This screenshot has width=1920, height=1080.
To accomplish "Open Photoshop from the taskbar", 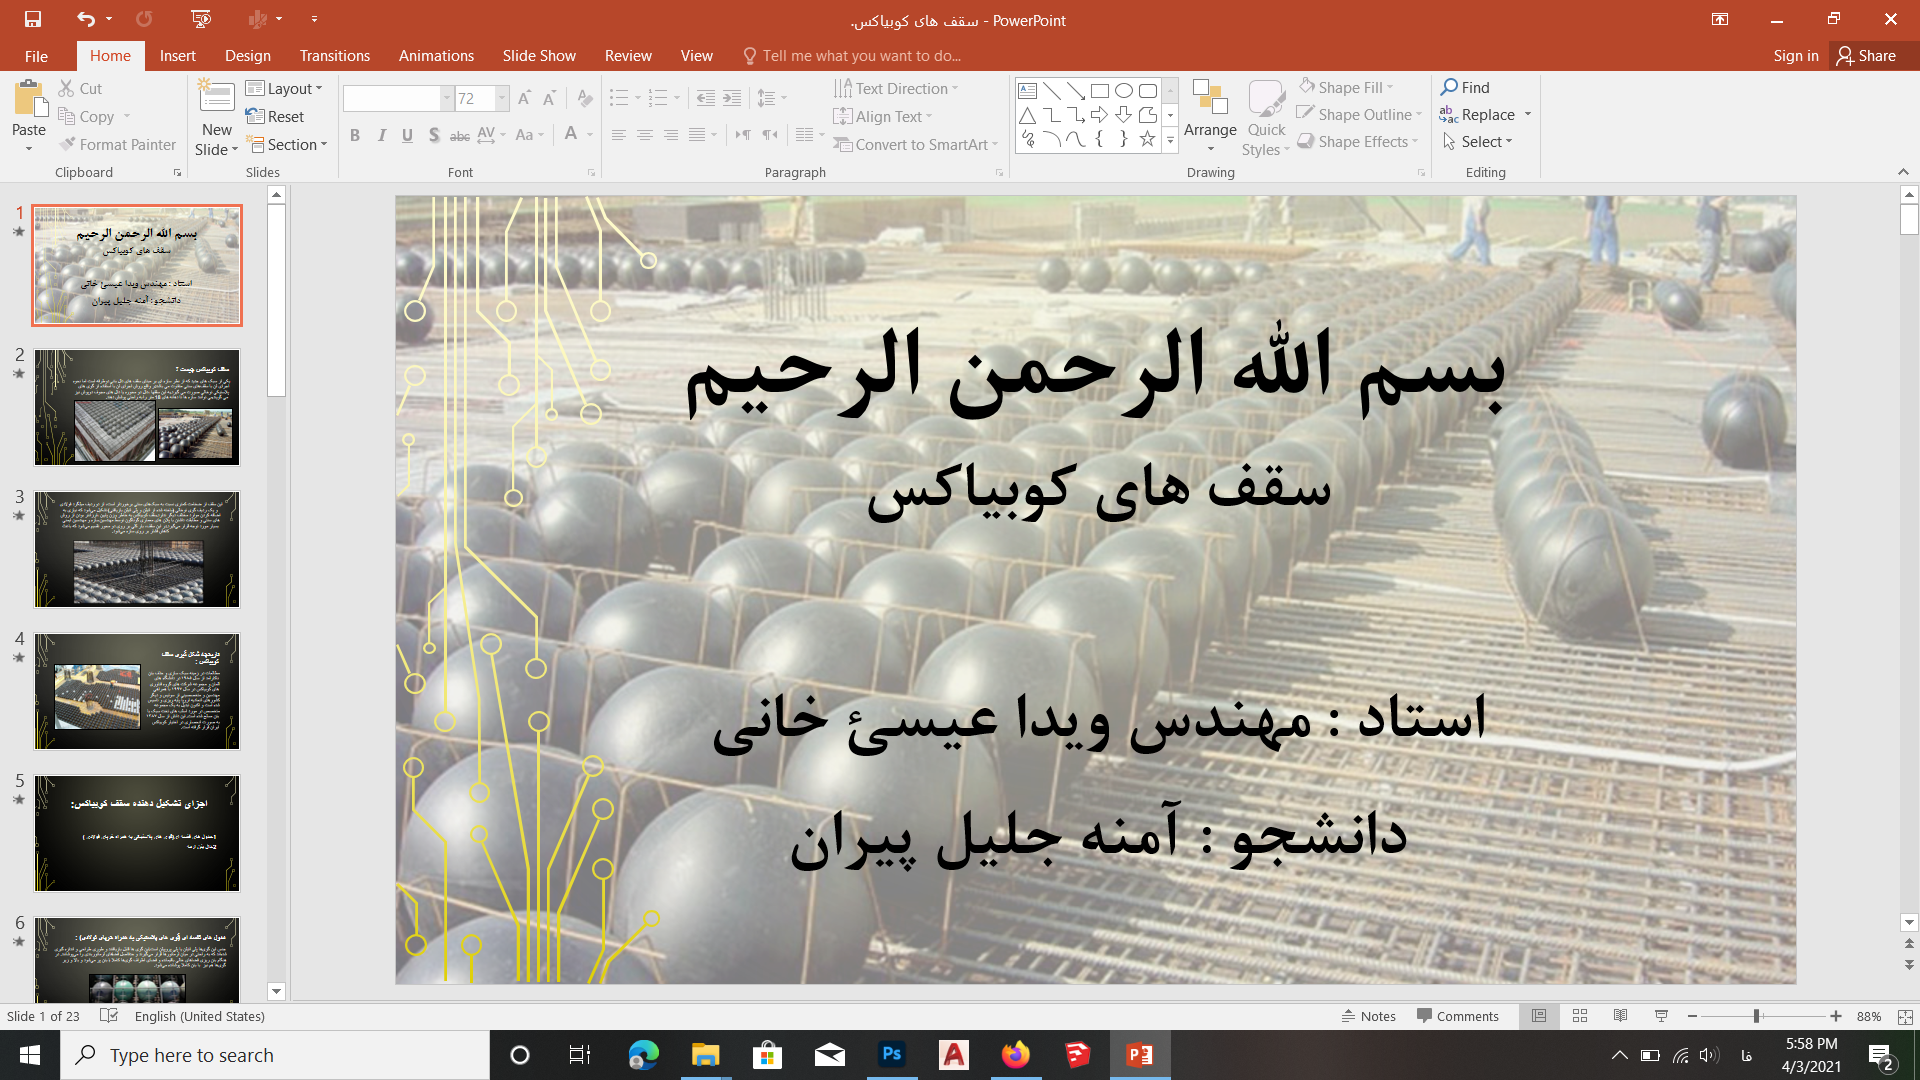I will click(892, 1055).
